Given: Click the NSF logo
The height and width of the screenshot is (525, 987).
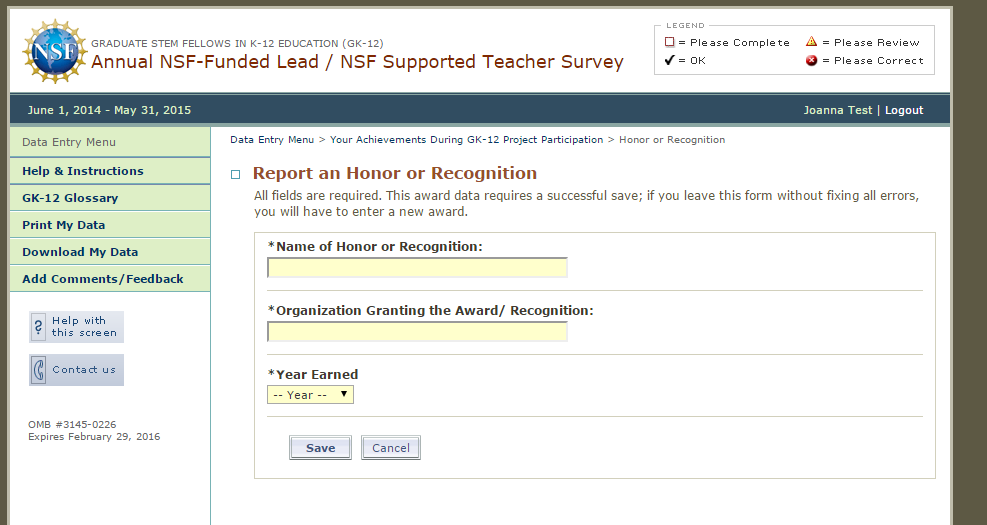Looking at the screenshot, I should tap(54, 52).
